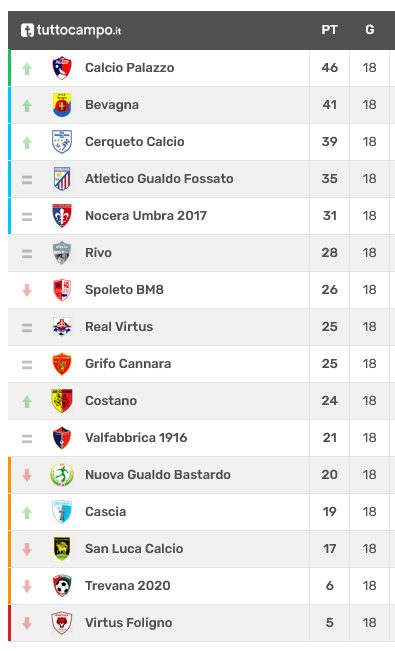Click Virtus Foligno crest icon

point(62,622)
